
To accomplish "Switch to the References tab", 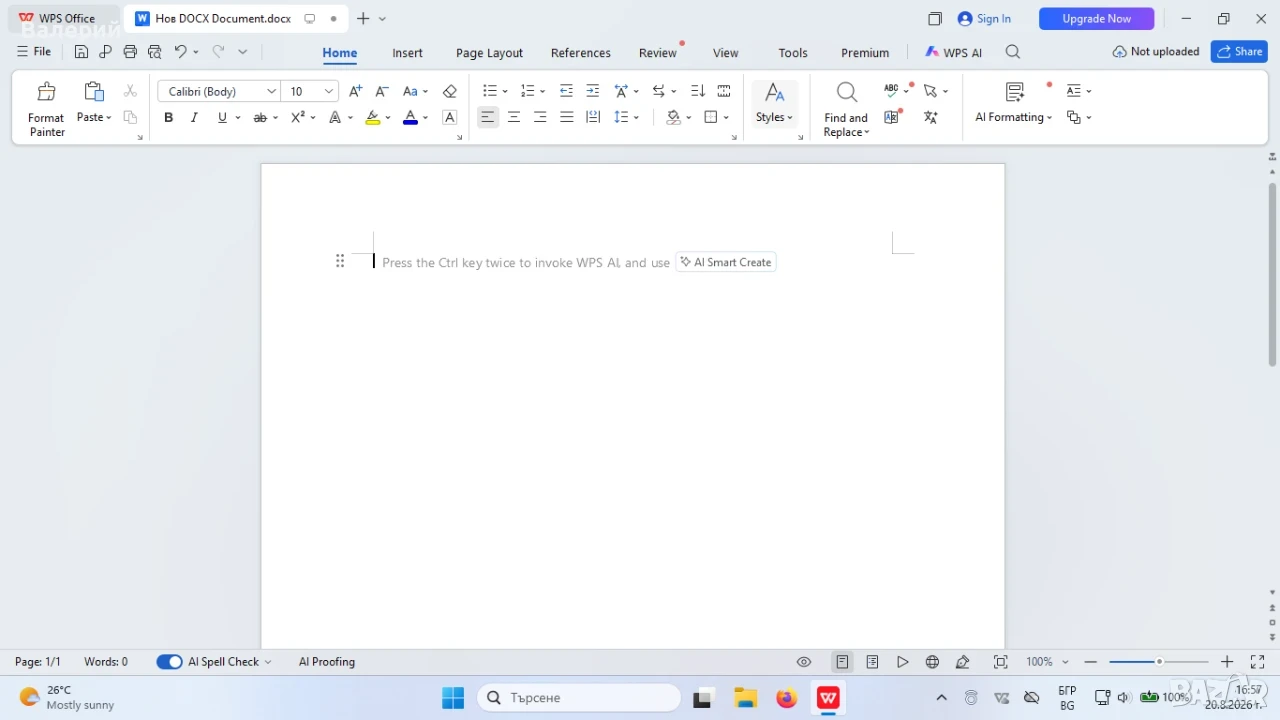I will coord(580,53).
